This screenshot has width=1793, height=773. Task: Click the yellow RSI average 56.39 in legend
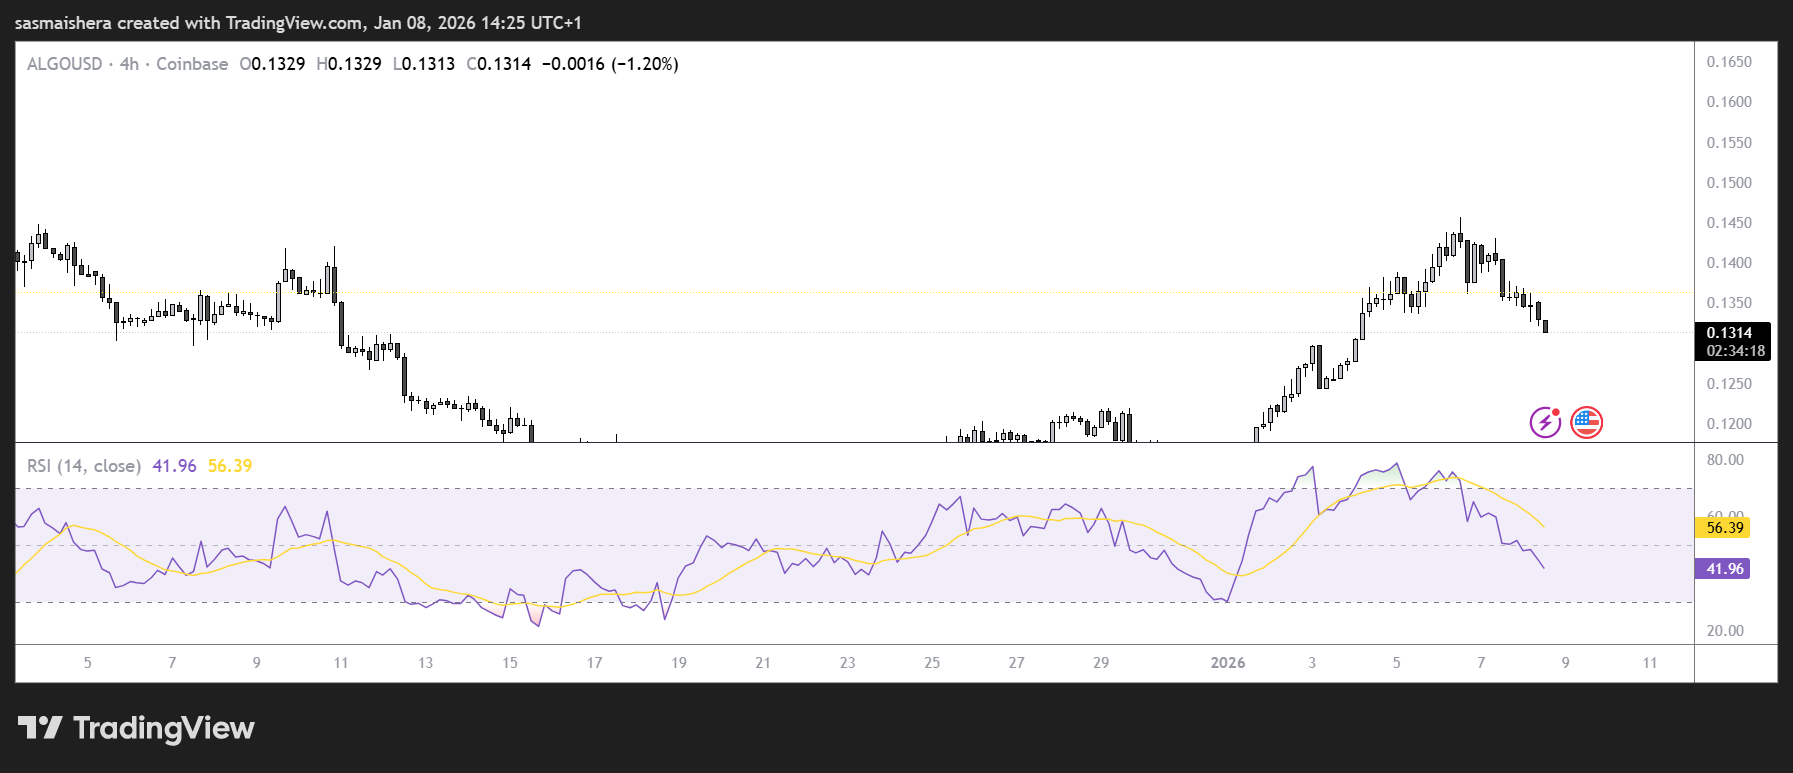(230, 466)
